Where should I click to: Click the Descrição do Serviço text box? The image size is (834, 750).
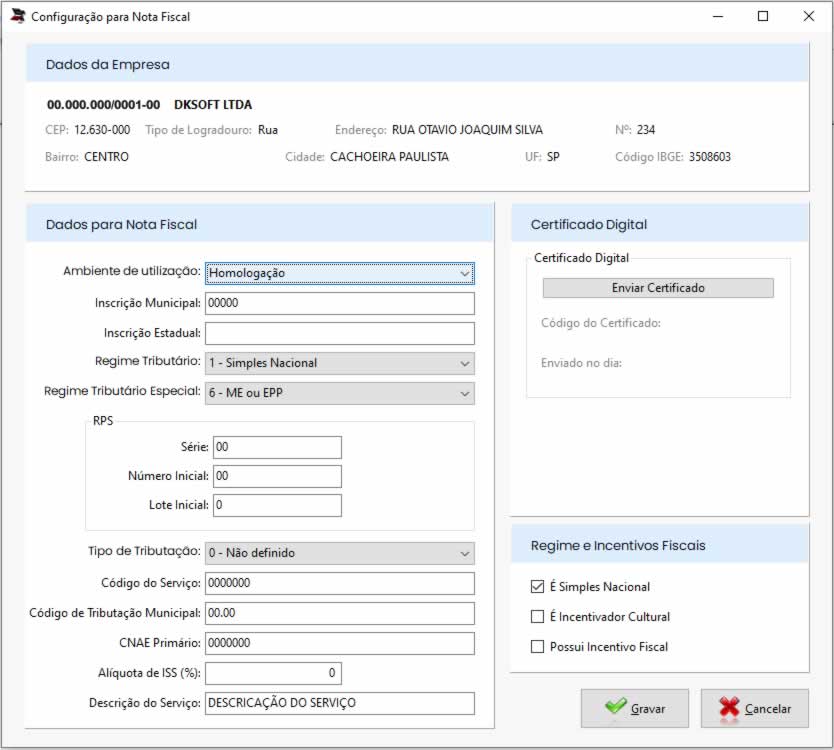(x=339, y=703)
